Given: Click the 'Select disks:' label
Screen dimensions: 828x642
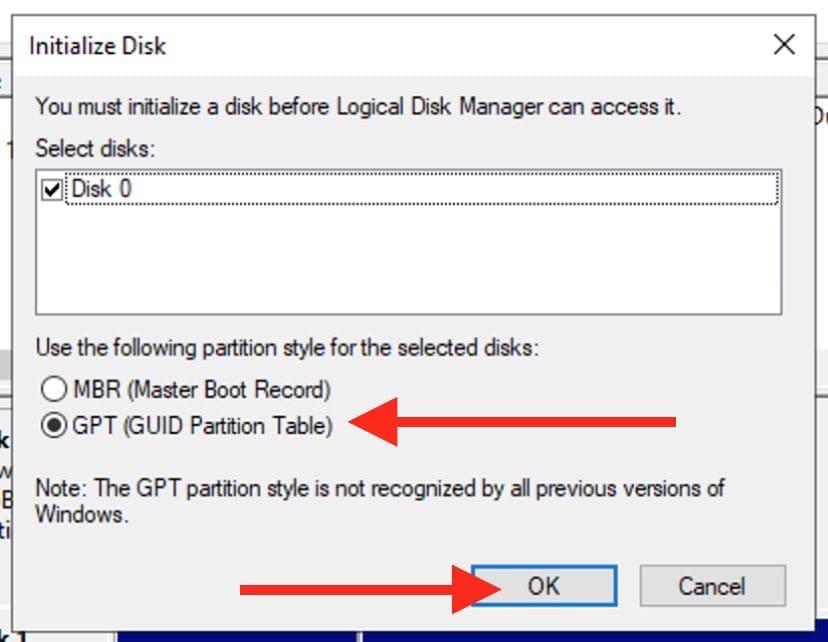Looking at the screenshot, I should tap(96, 148).
